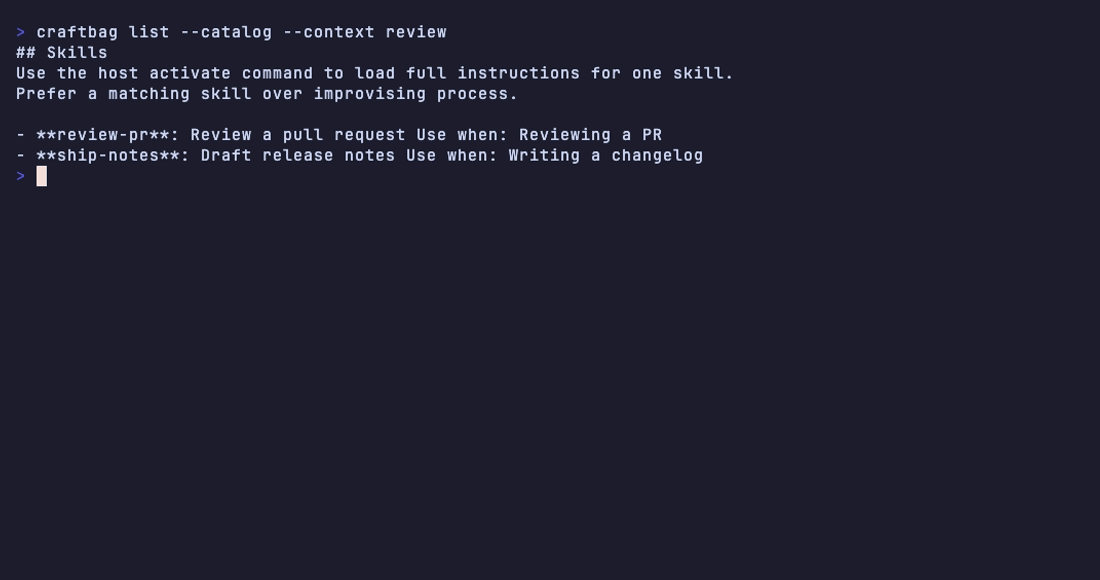The image size is (1100, 580).
Task: Click the blinking cursor block
Action: coord(41,176)
